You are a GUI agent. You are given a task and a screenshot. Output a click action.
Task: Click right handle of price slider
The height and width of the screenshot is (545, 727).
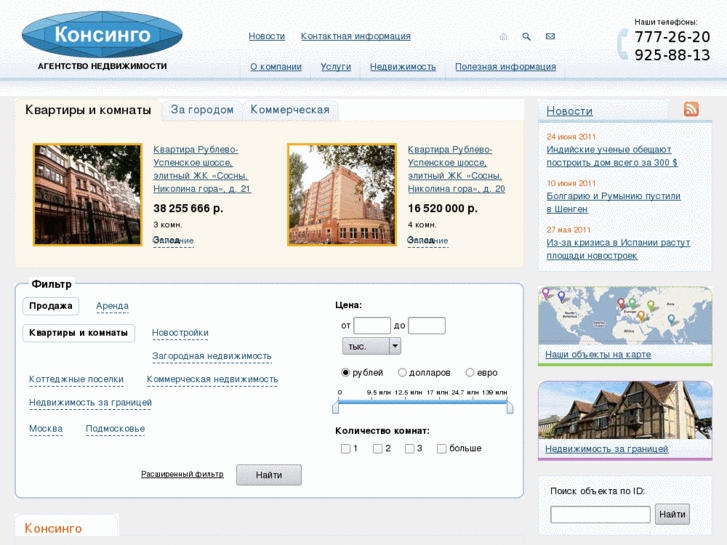click(510, 407)
